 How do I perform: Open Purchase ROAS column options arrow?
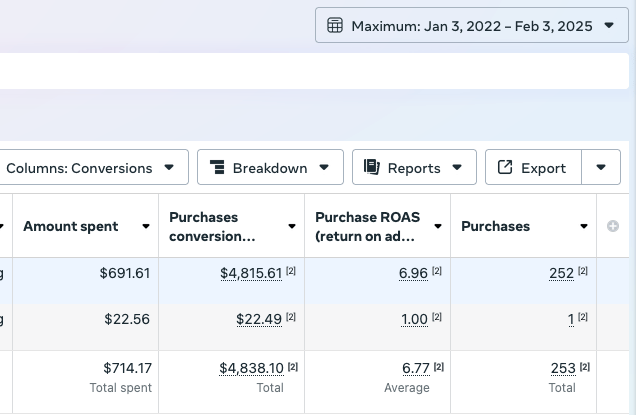[438, 227]
